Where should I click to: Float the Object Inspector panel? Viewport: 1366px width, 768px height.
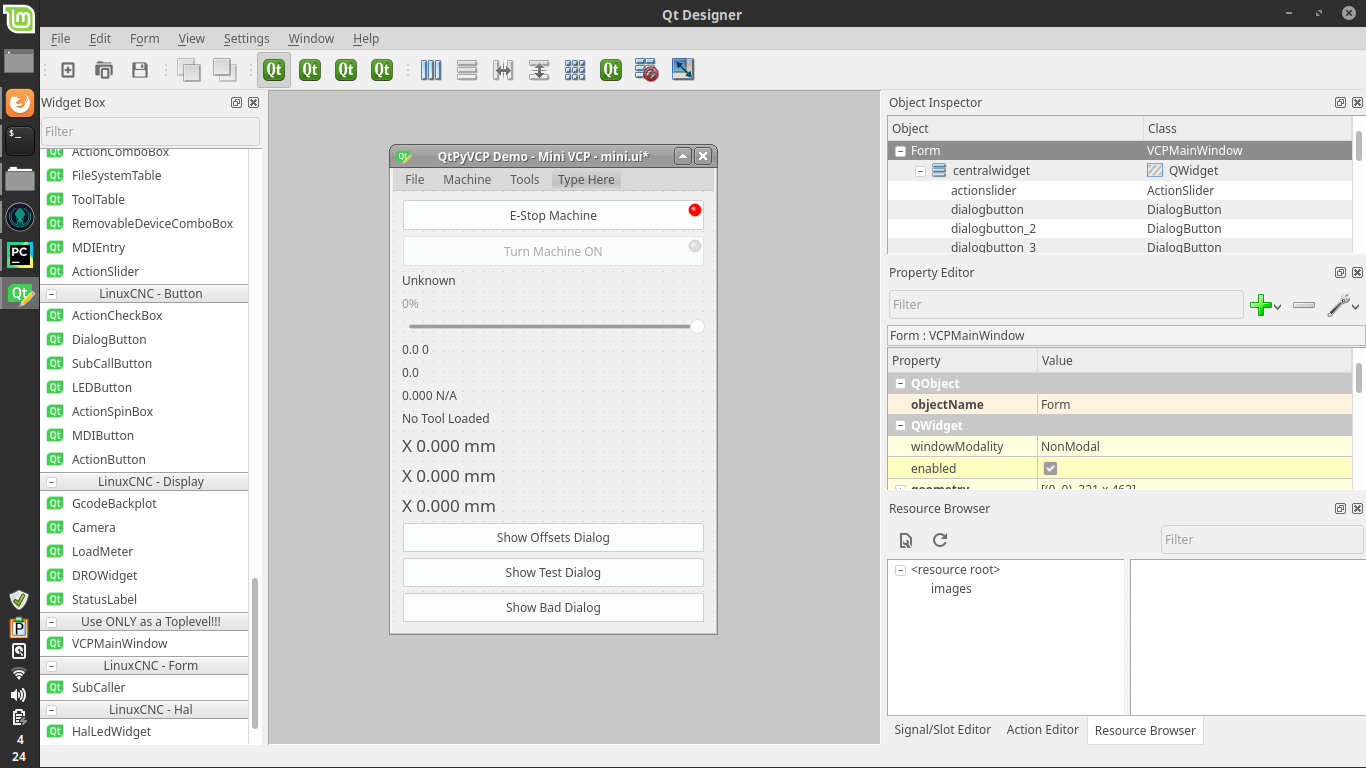tap(1340, 103)
